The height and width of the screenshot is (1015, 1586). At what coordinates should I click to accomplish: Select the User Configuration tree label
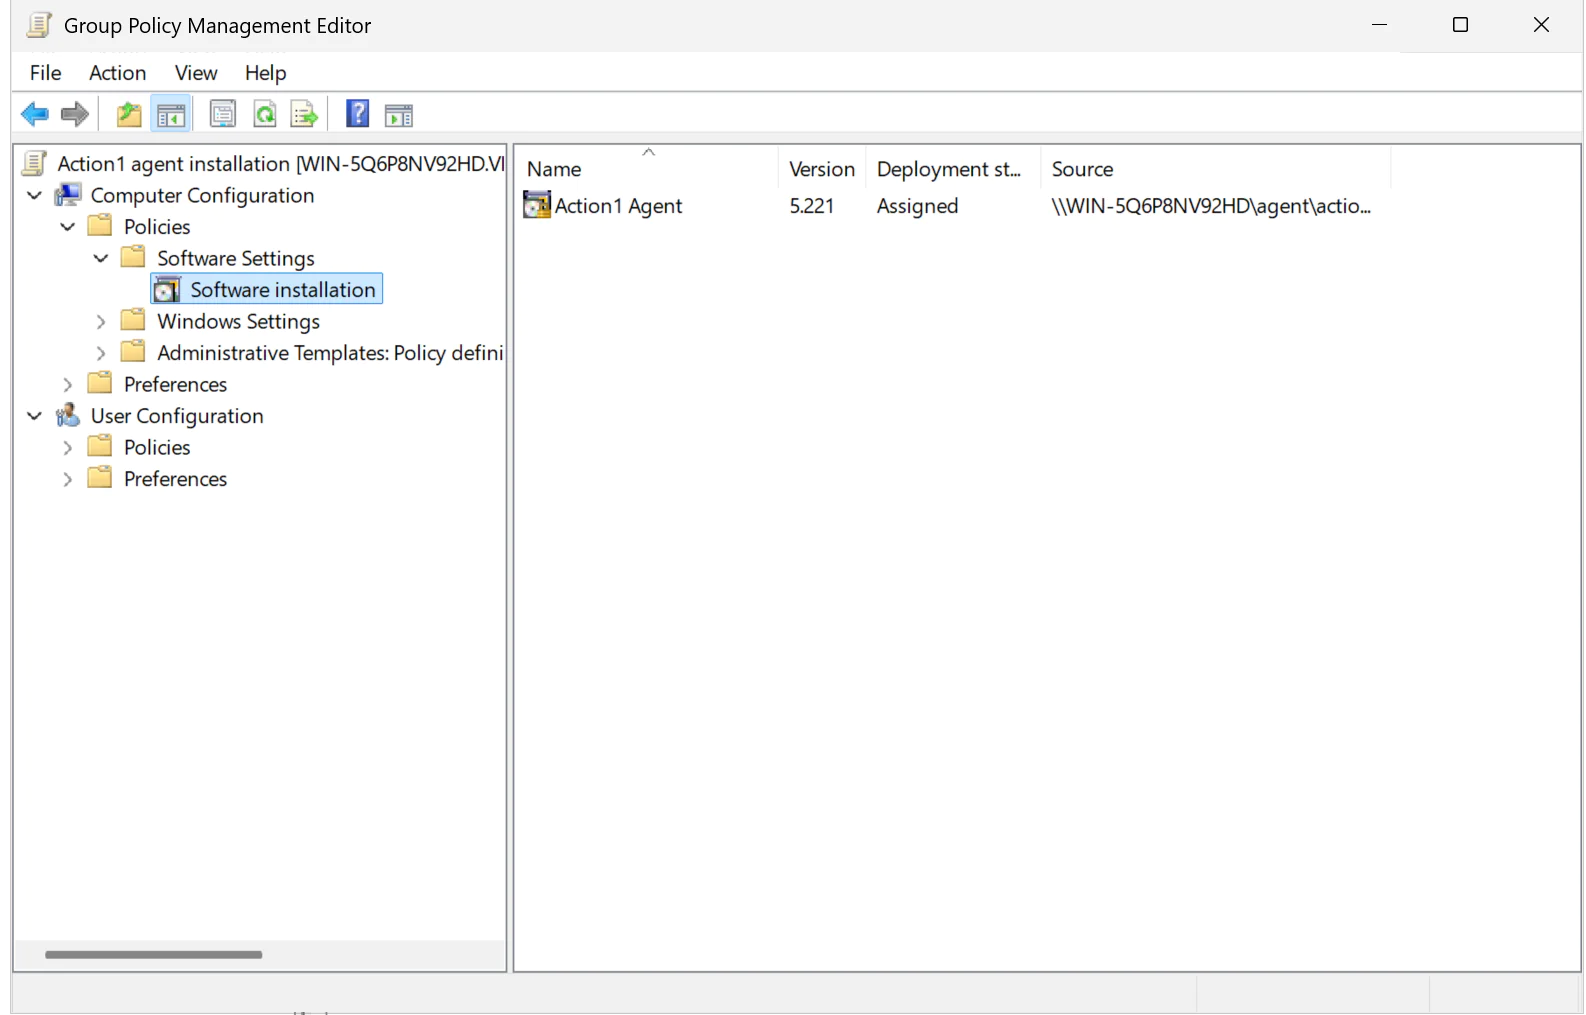pos(177,416)
